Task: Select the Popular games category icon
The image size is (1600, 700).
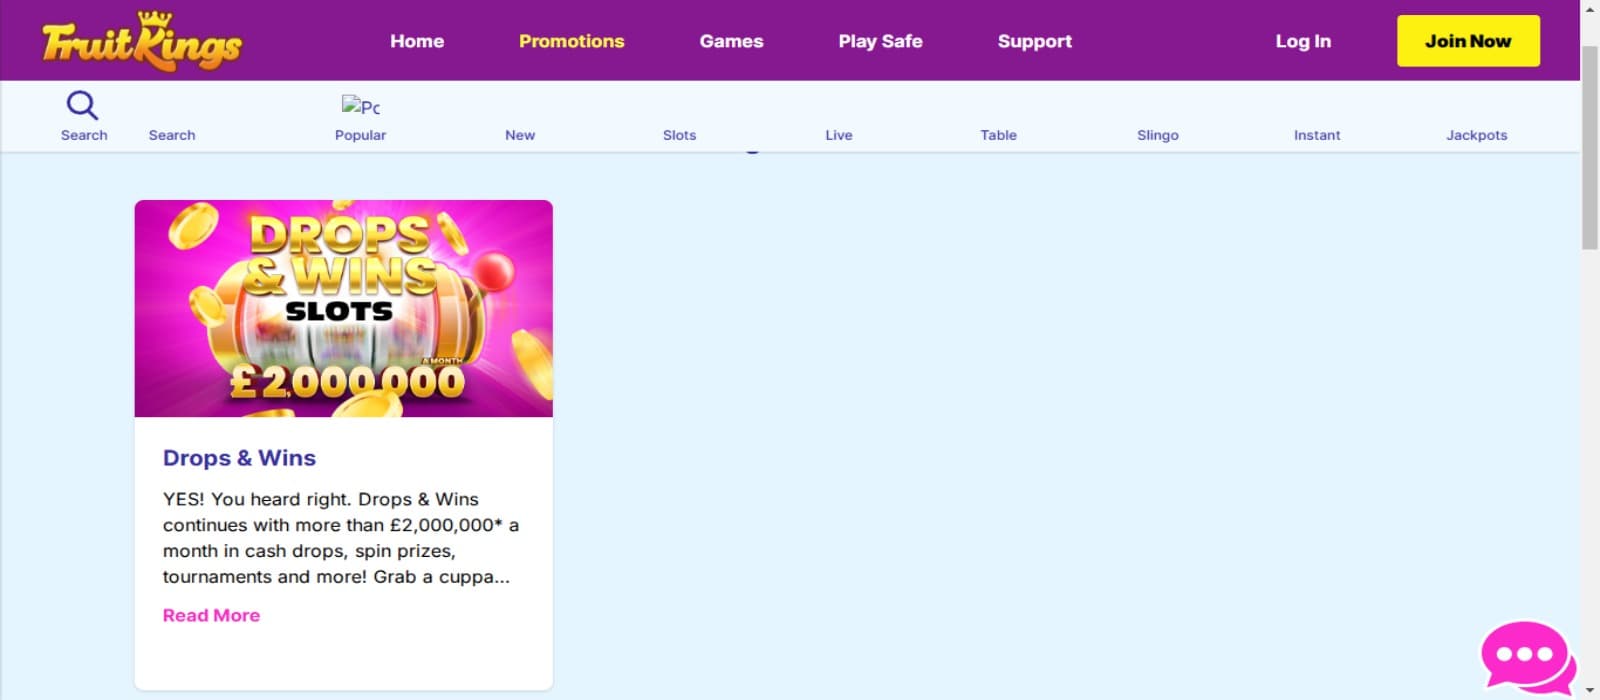Action: tap(360, 107)
